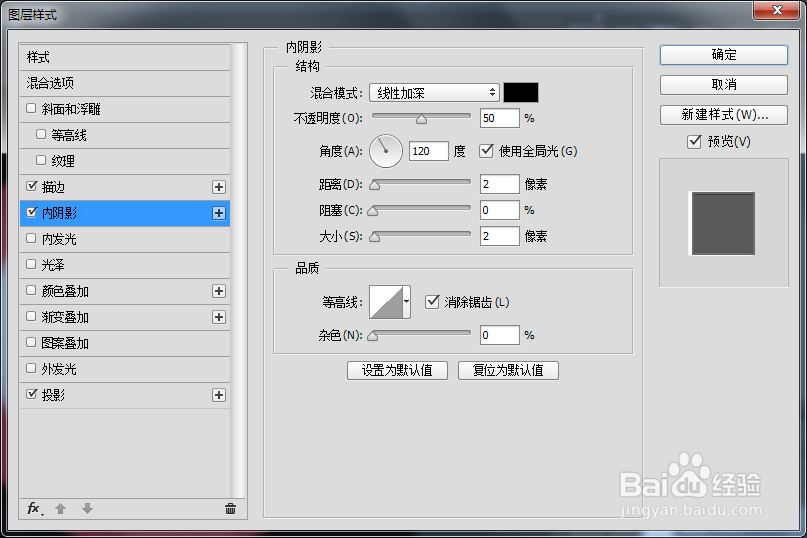This screenshot has height=538, width=807.
Task: Add another 渐变叠加 effect with plus icon
Action: 219,317
